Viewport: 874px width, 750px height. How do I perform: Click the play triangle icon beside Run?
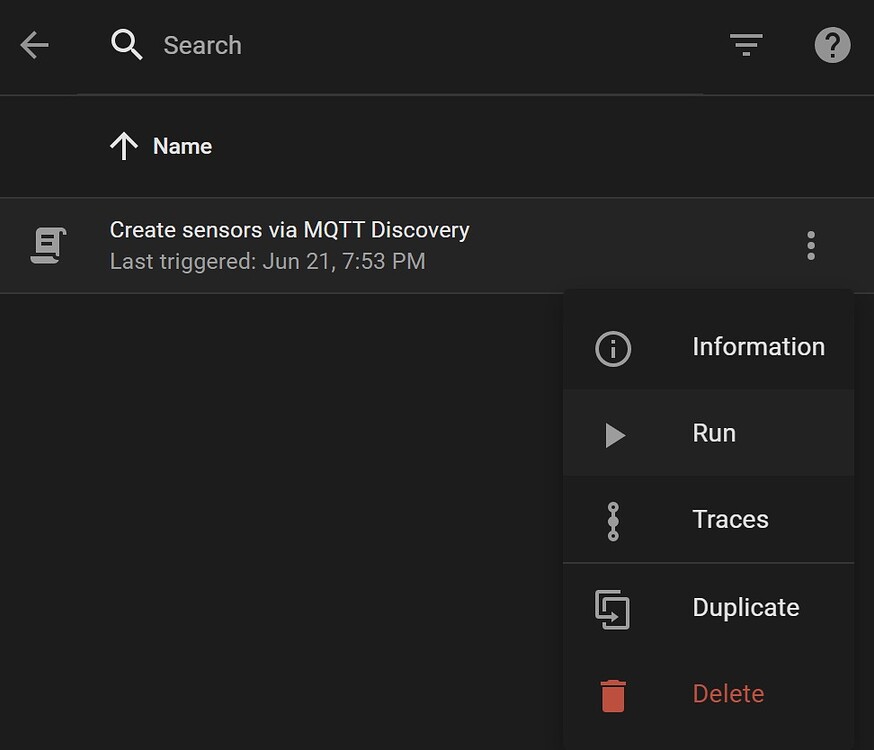point(613,434)
